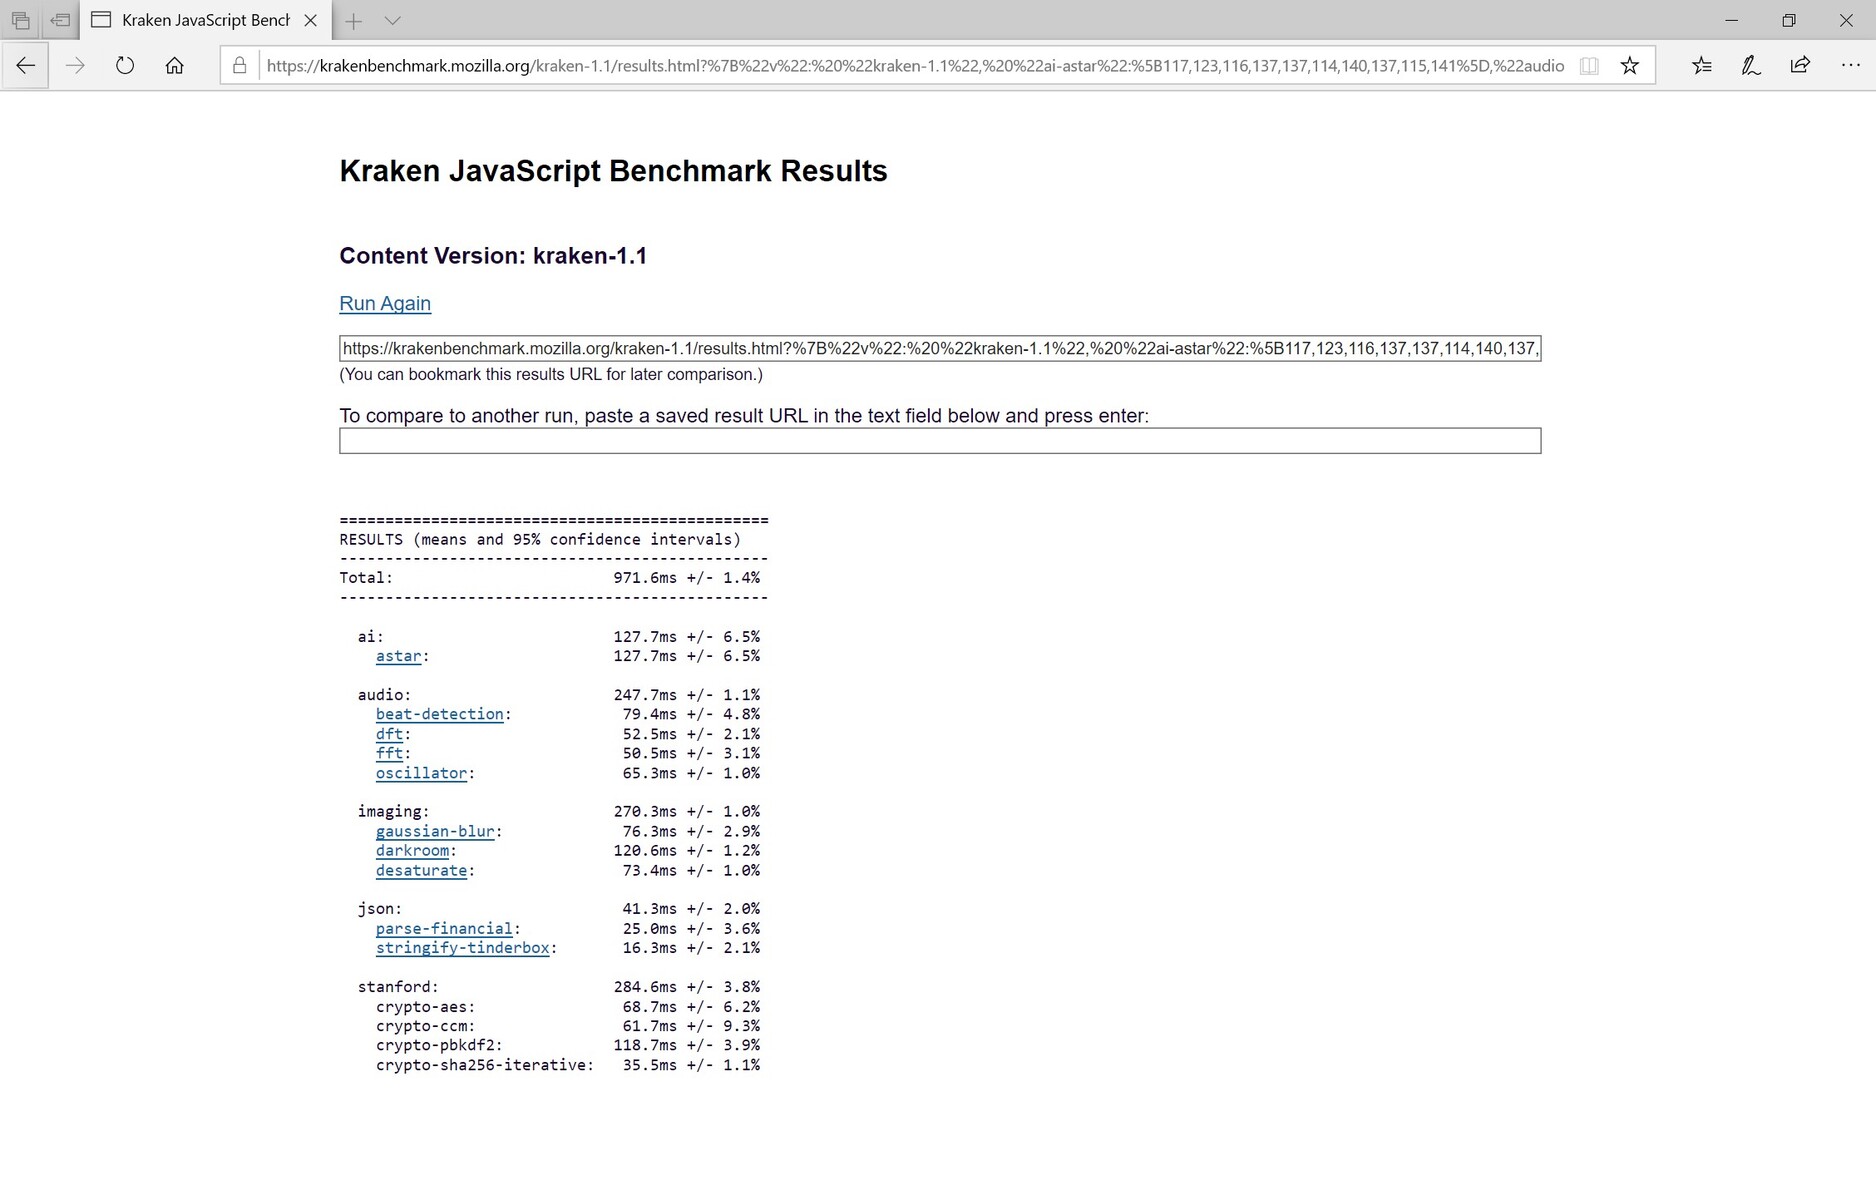The width and height of the screenshot is (1876, 1200).
Task: Select the results URL text field
Action: tap(940, 348)
